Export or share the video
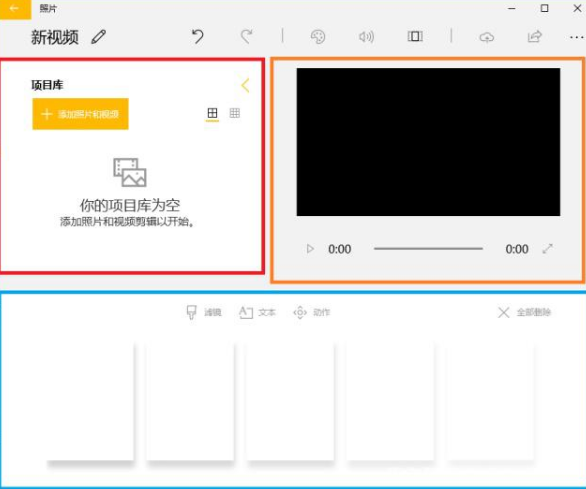586x489 pixels. tap(535, 36)
